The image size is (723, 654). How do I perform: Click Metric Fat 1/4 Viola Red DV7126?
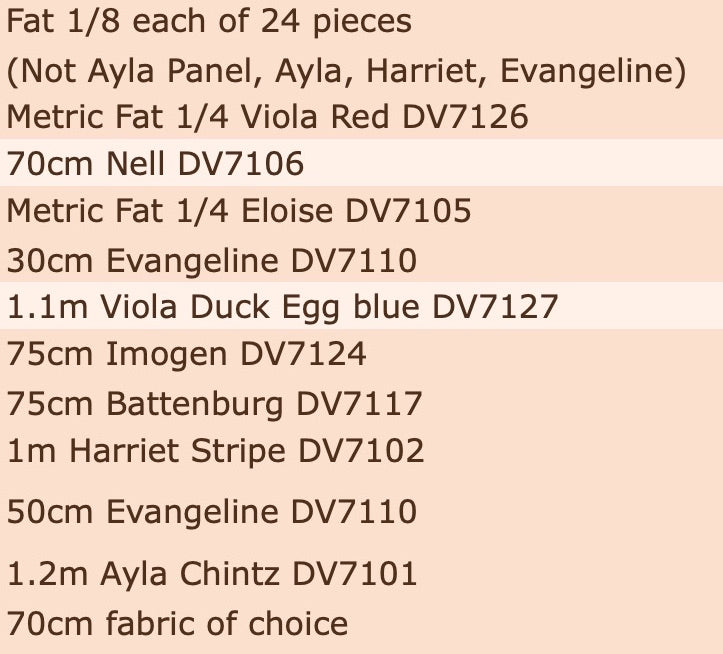[267, 116]
